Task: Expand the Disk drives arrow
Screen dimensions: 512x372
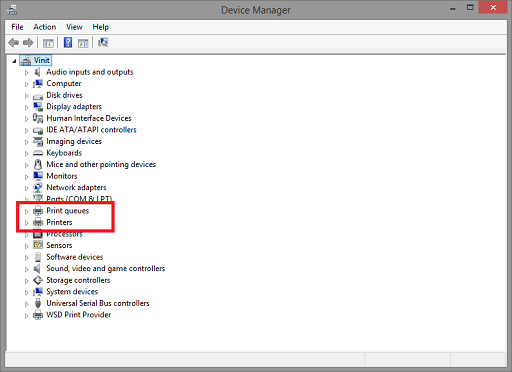Action: 26,96
